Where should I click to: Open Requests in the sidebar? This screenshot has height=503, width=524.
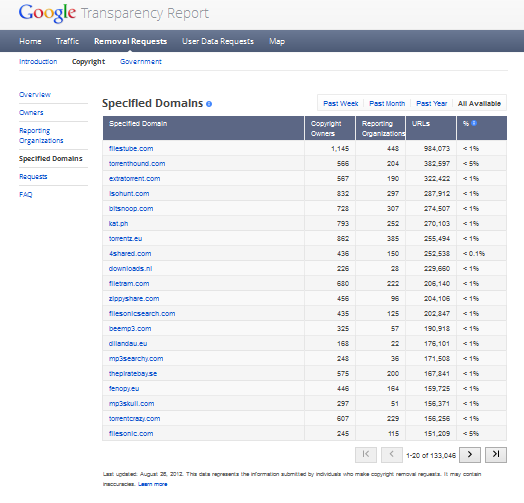tap(33, 176)
